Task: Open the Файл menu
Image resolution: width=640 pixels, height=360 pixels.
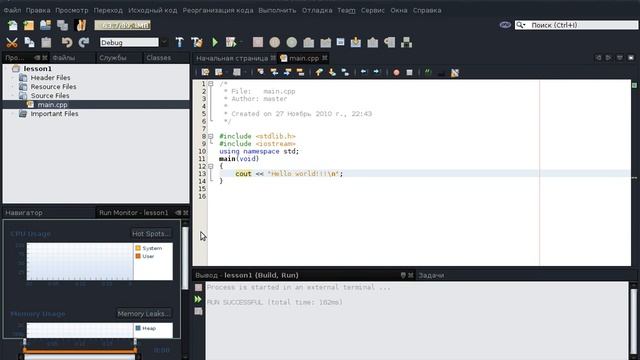Action: [x=12, y=10]
